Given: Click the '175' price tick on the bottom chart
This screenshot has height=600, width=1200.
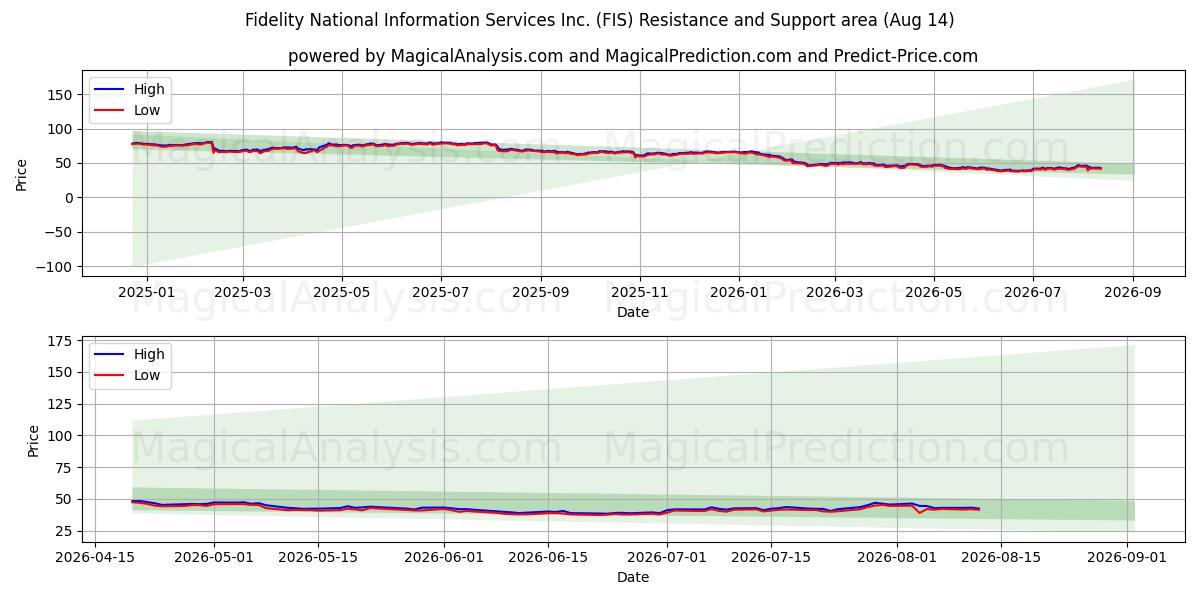Looking at the screenshot, I should pos(62,341).
